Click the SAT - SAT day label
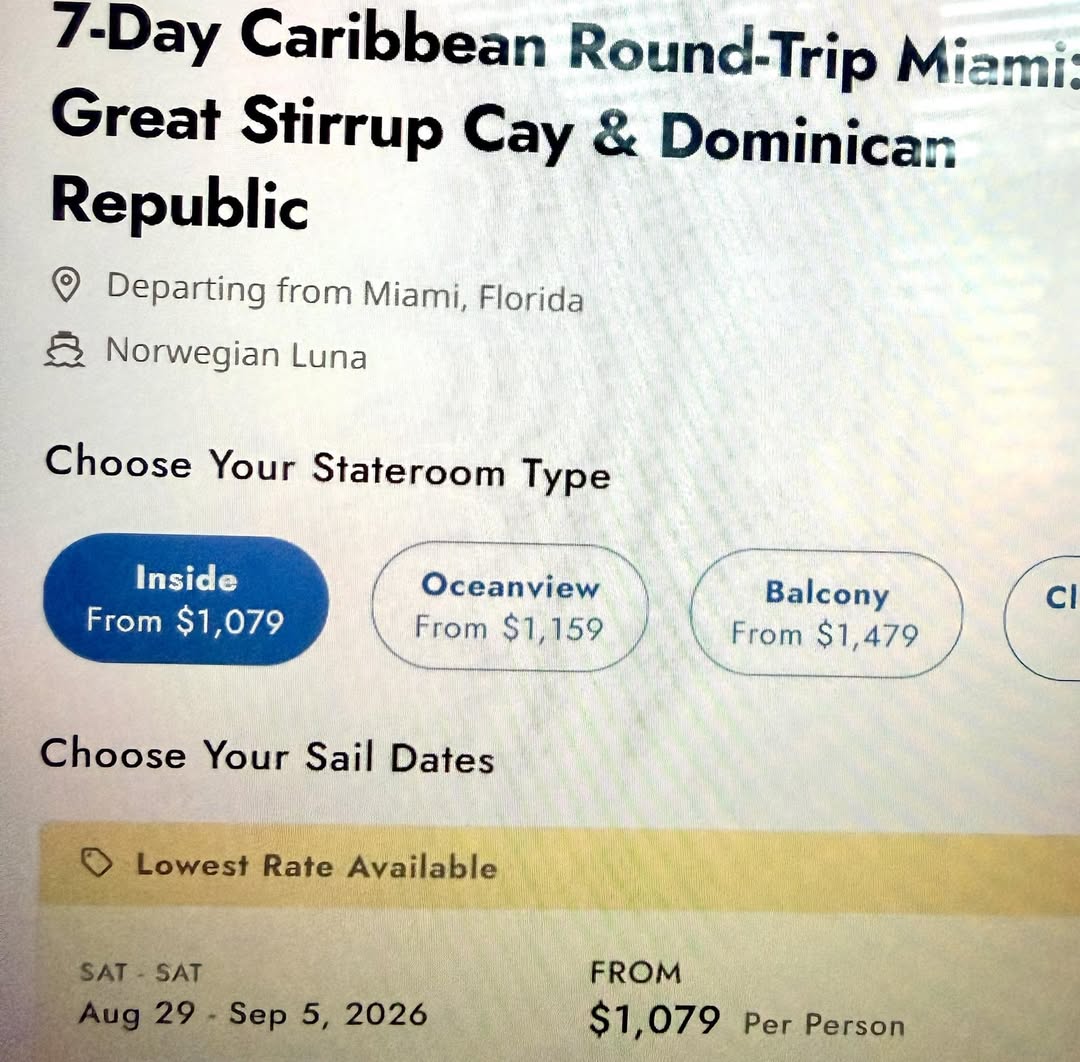Image resolution: width=1080 pixels, height=1062 pixels. tap(140, 972)
